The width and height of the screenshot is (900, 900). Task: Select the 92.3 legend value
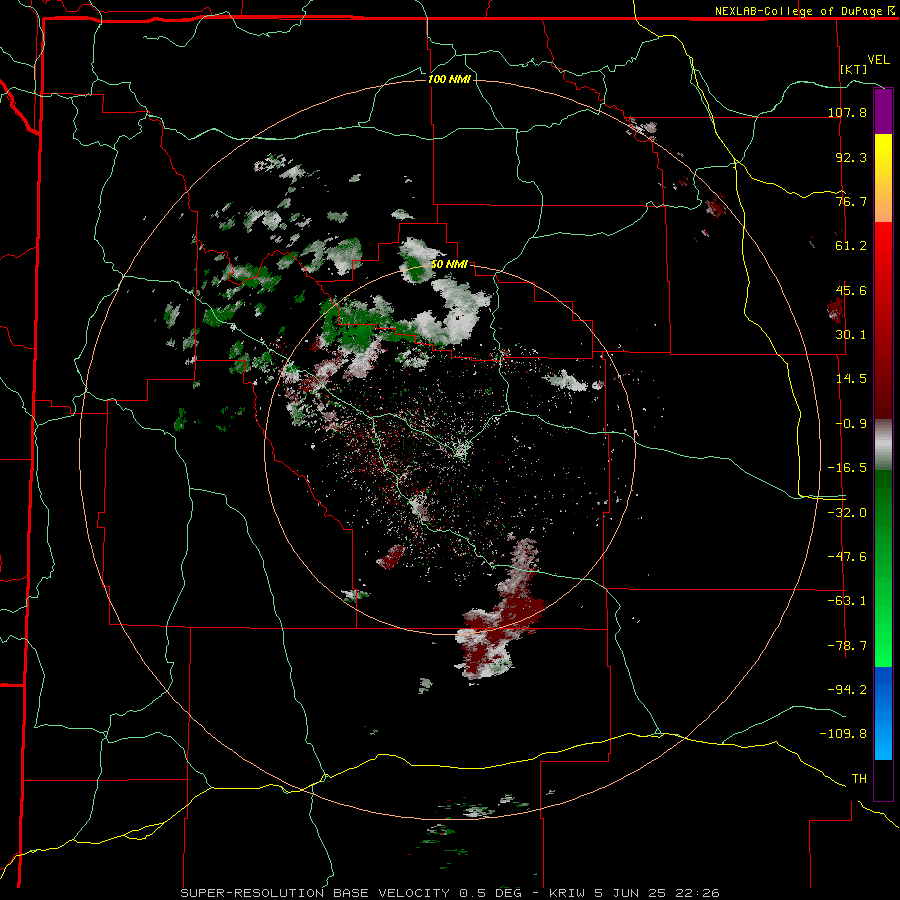tap(851, 157)
